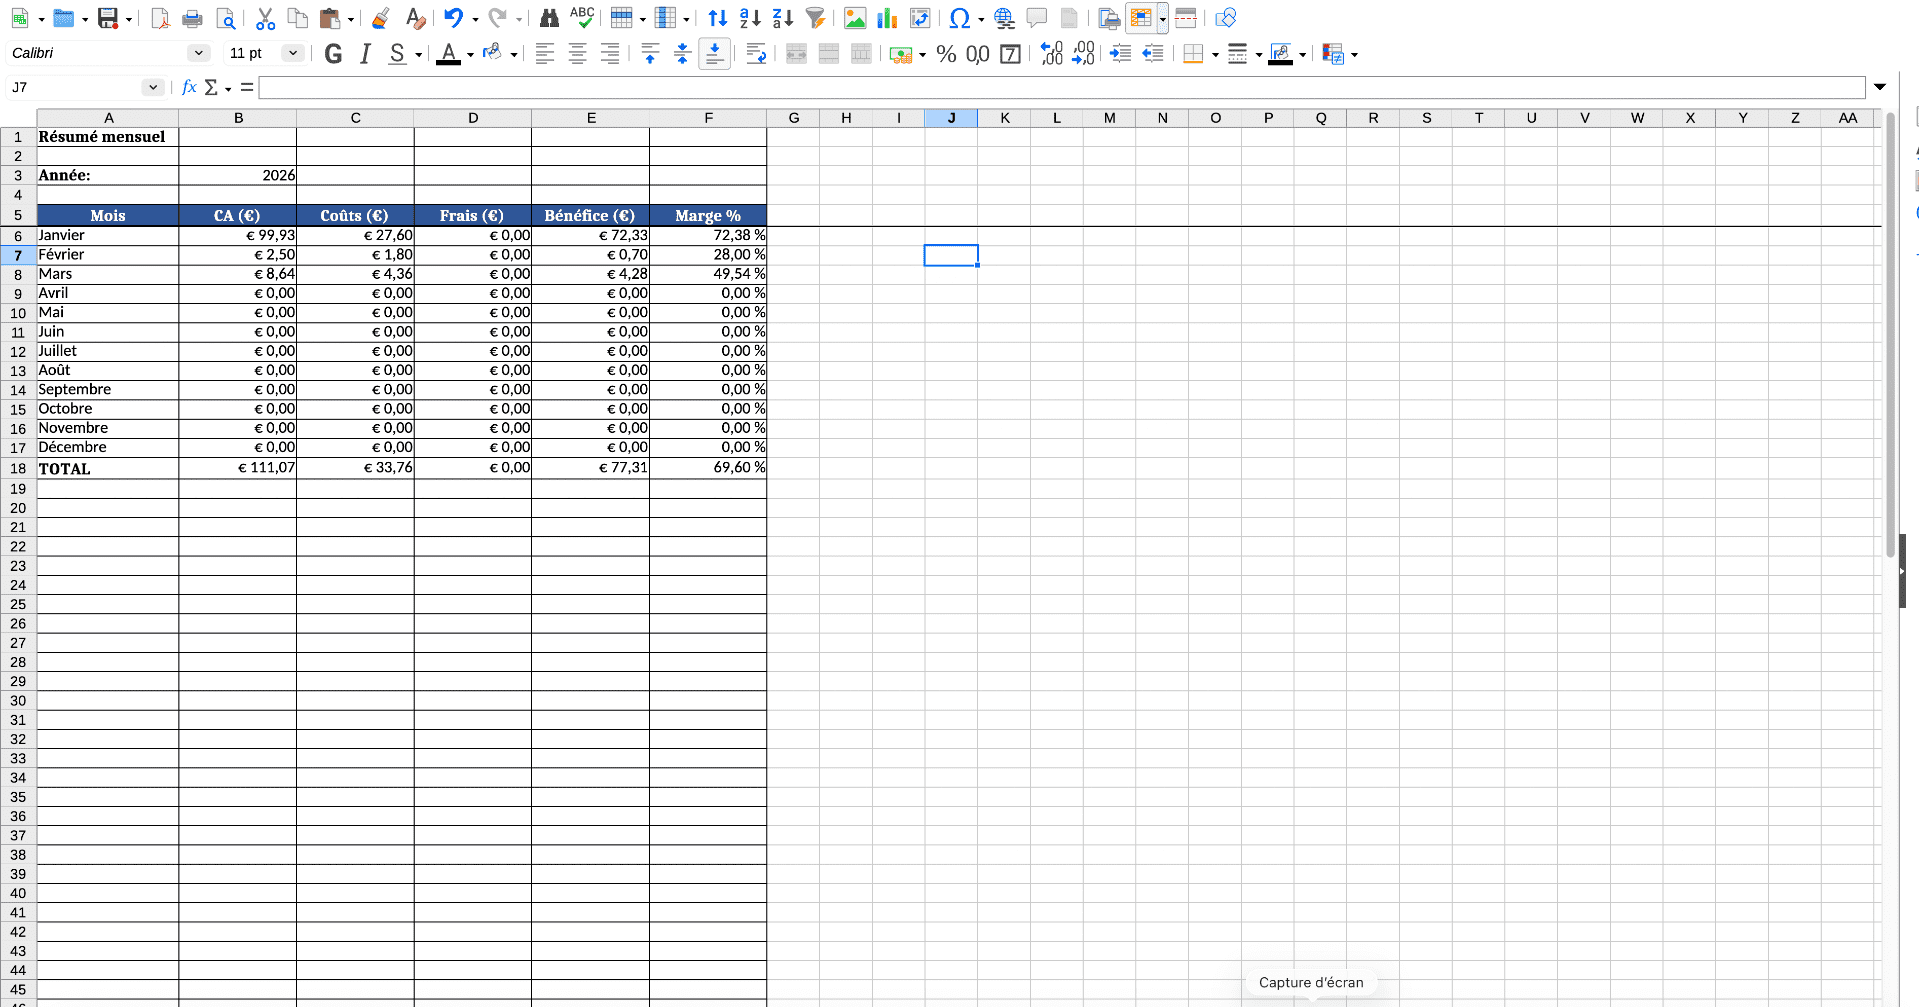Click the AutoFilter funnel icon
Screen dimensions: 1919x1007
[x=816, y=18]
